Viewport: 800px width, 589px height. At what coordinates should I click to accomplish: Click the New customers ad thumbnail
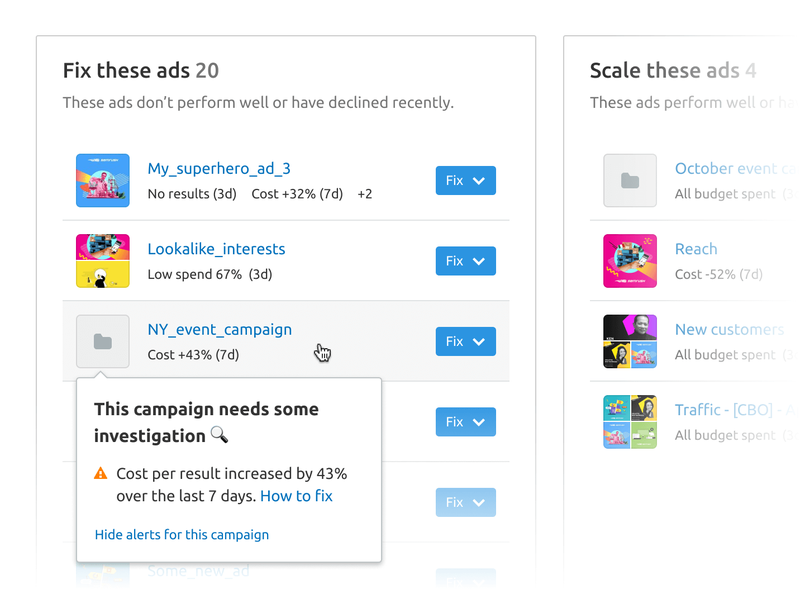(630, 341)
